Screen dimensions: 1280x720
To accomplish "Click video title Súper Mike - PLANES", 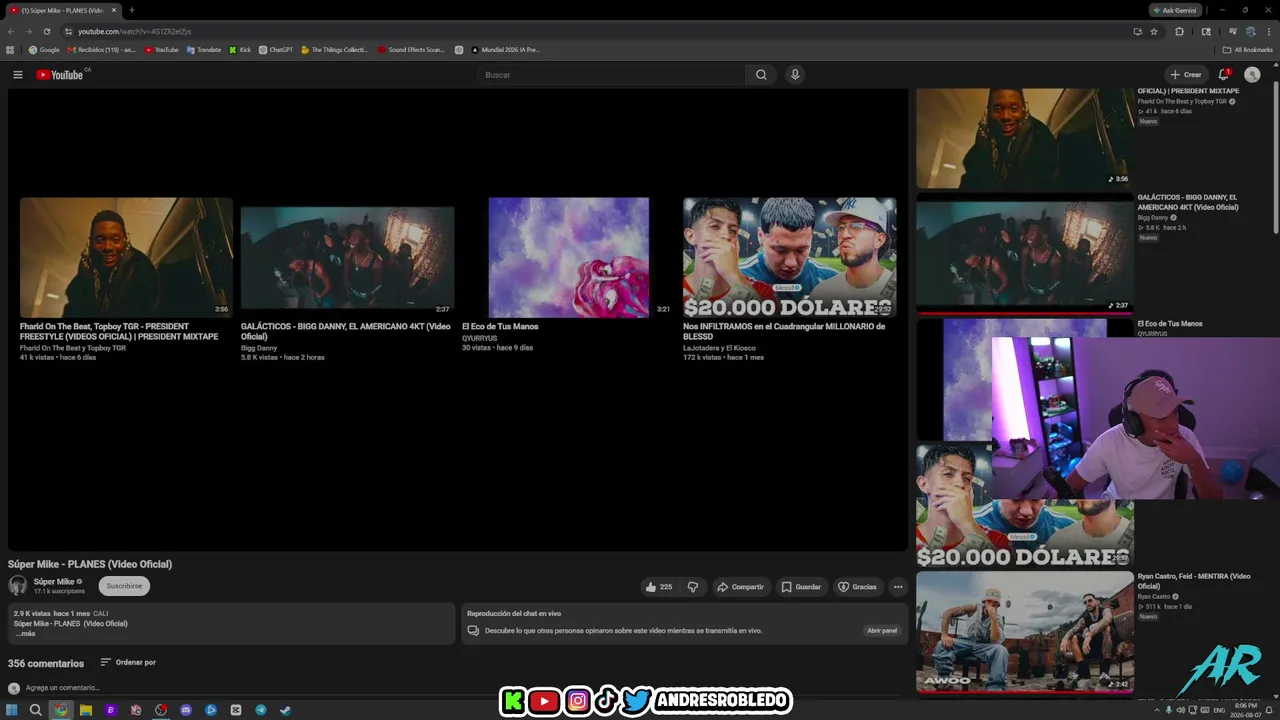I will pyautogui.click(x=90, y=564).
